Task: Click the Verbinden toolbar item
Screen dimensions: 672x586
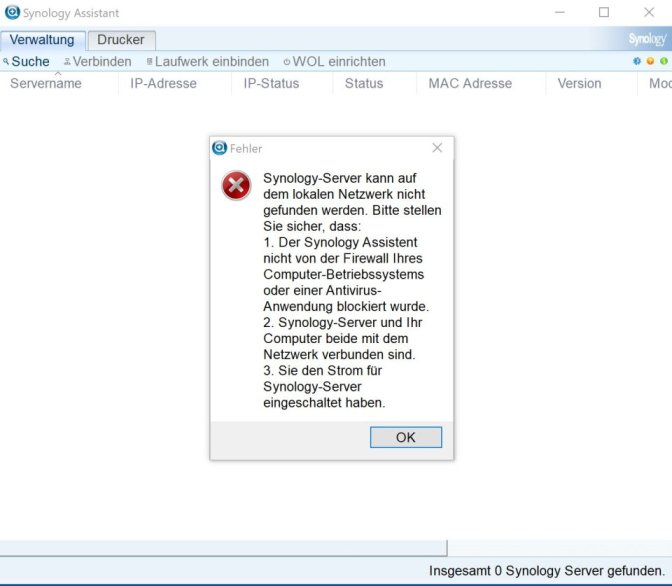Action: (x=98, y=61)
